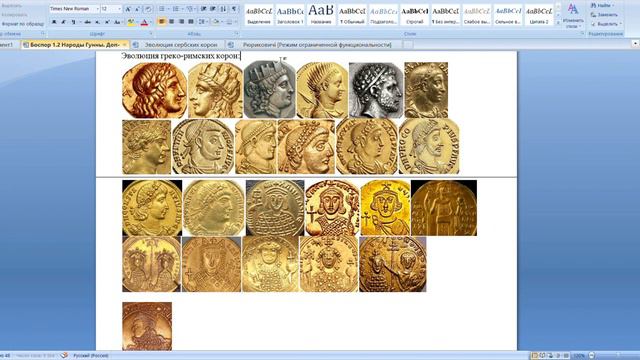Apply superscript formatting

click(x=107, y=22)
